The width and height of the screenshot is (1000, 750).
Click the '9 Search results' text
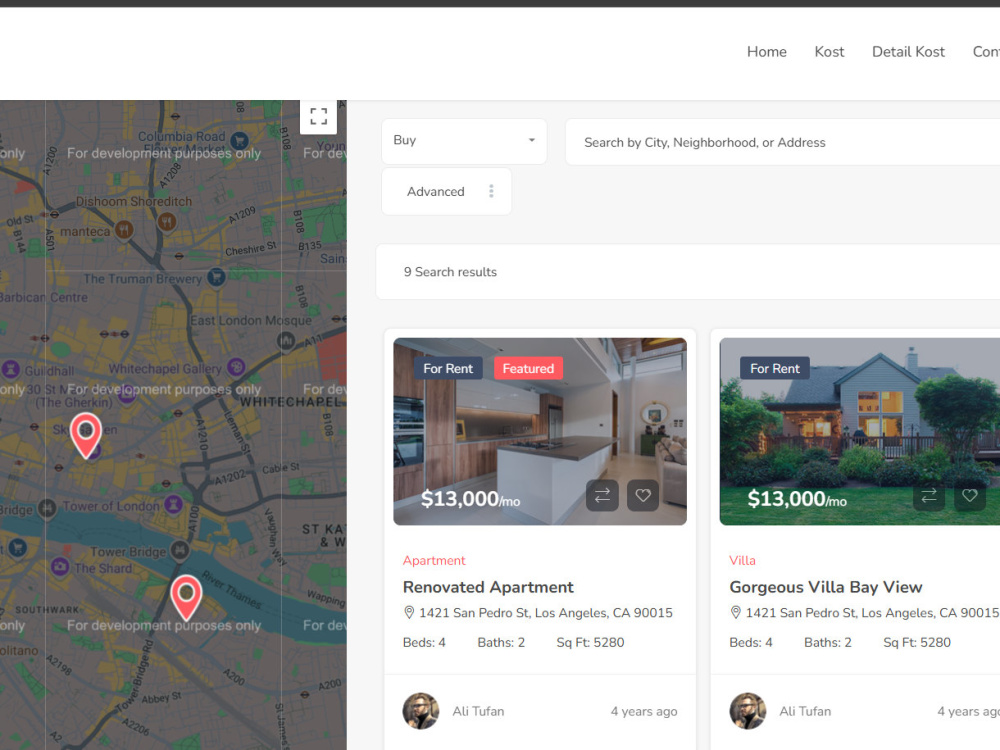[450, 272]
